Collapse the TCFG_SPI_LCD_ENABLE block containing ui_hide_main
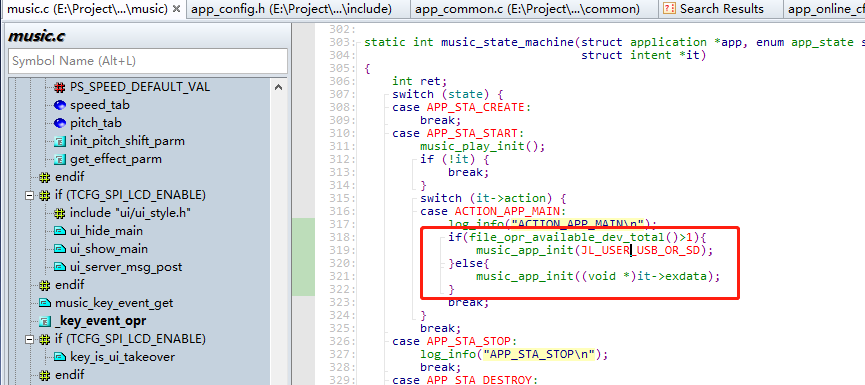Screen dimensions: 865x385 pyautogui.click(x=29, y=195)
